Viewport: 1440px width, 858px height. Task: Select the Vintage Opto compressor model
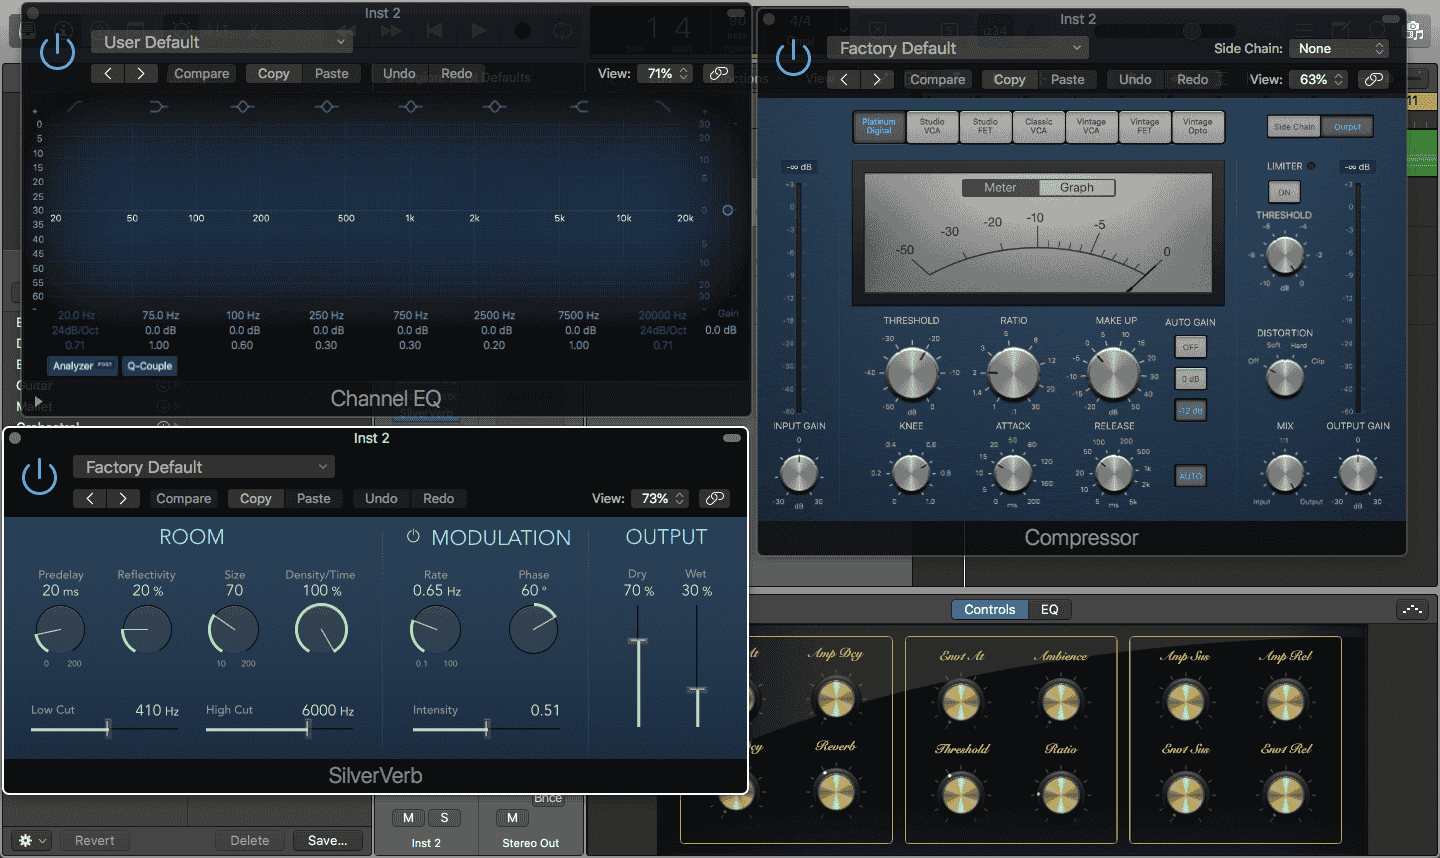pyautogui.click(x=1197, y=126)
